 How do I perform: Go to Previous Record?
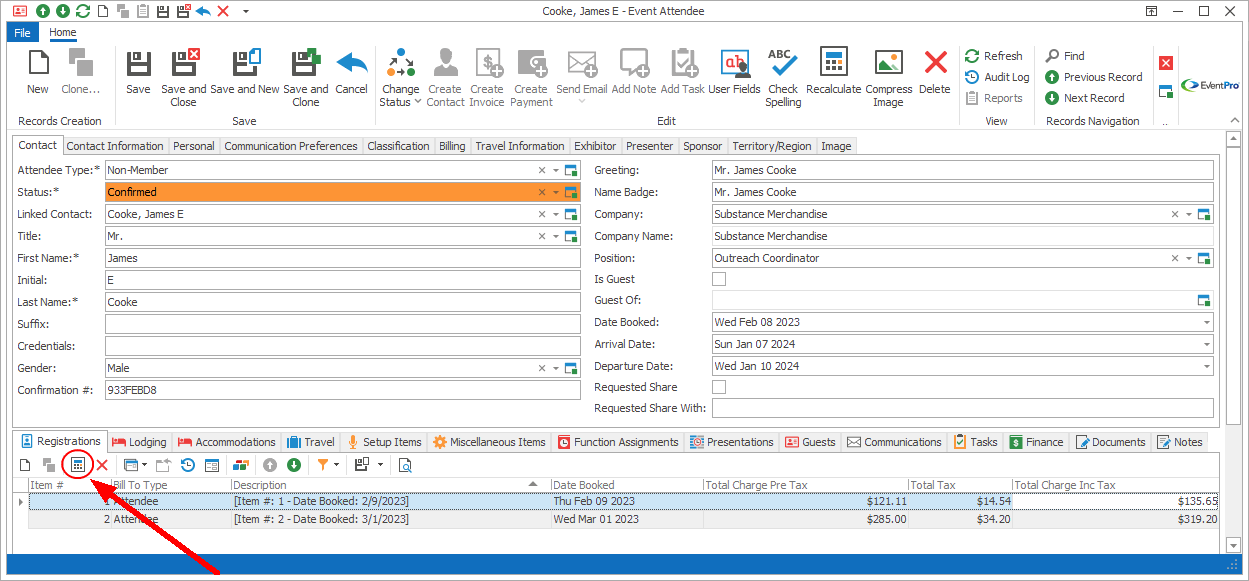tap(1093, 77)
